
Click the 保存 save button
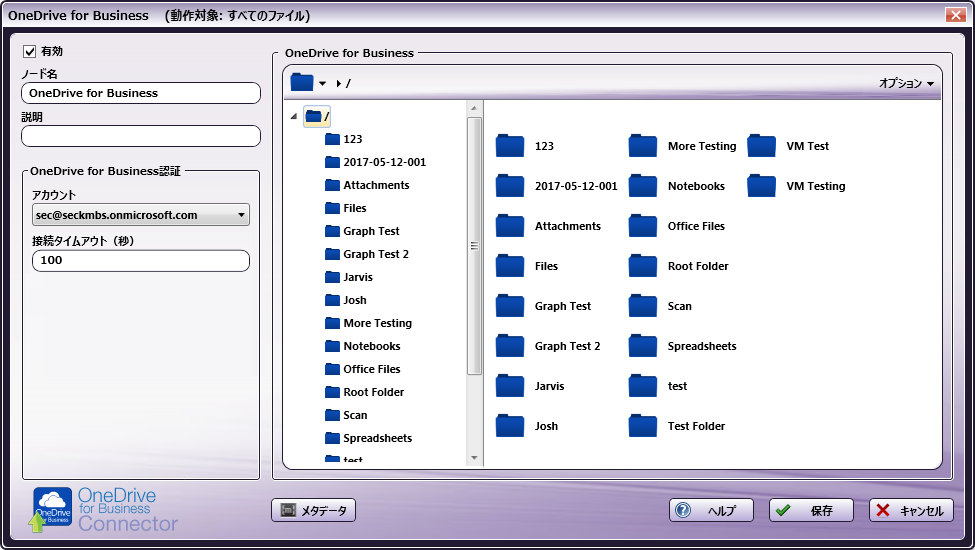click(x=811, y=510)
